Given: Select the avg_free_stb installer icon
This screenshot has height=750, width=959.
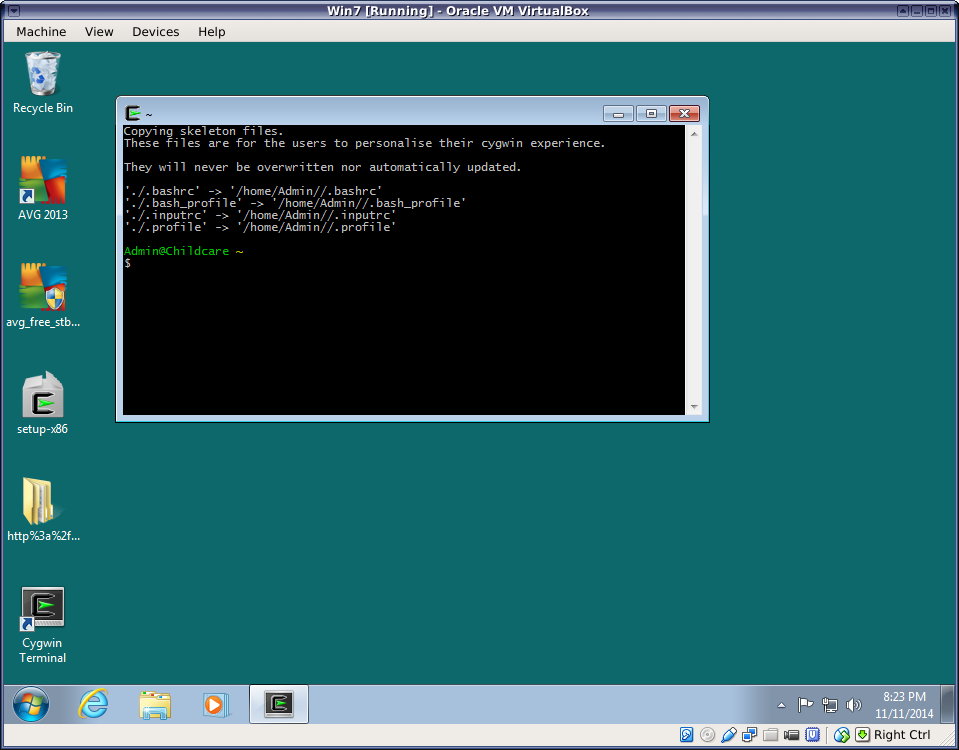Looking at the screenshot, I should pos(42,295).
